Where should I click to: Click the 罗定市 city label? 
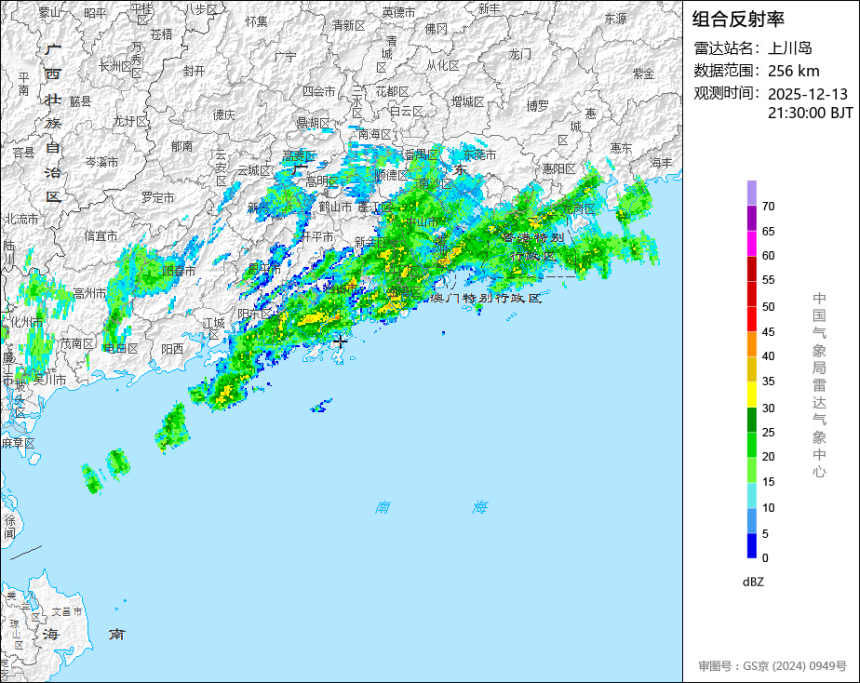[x=158, y=197]
